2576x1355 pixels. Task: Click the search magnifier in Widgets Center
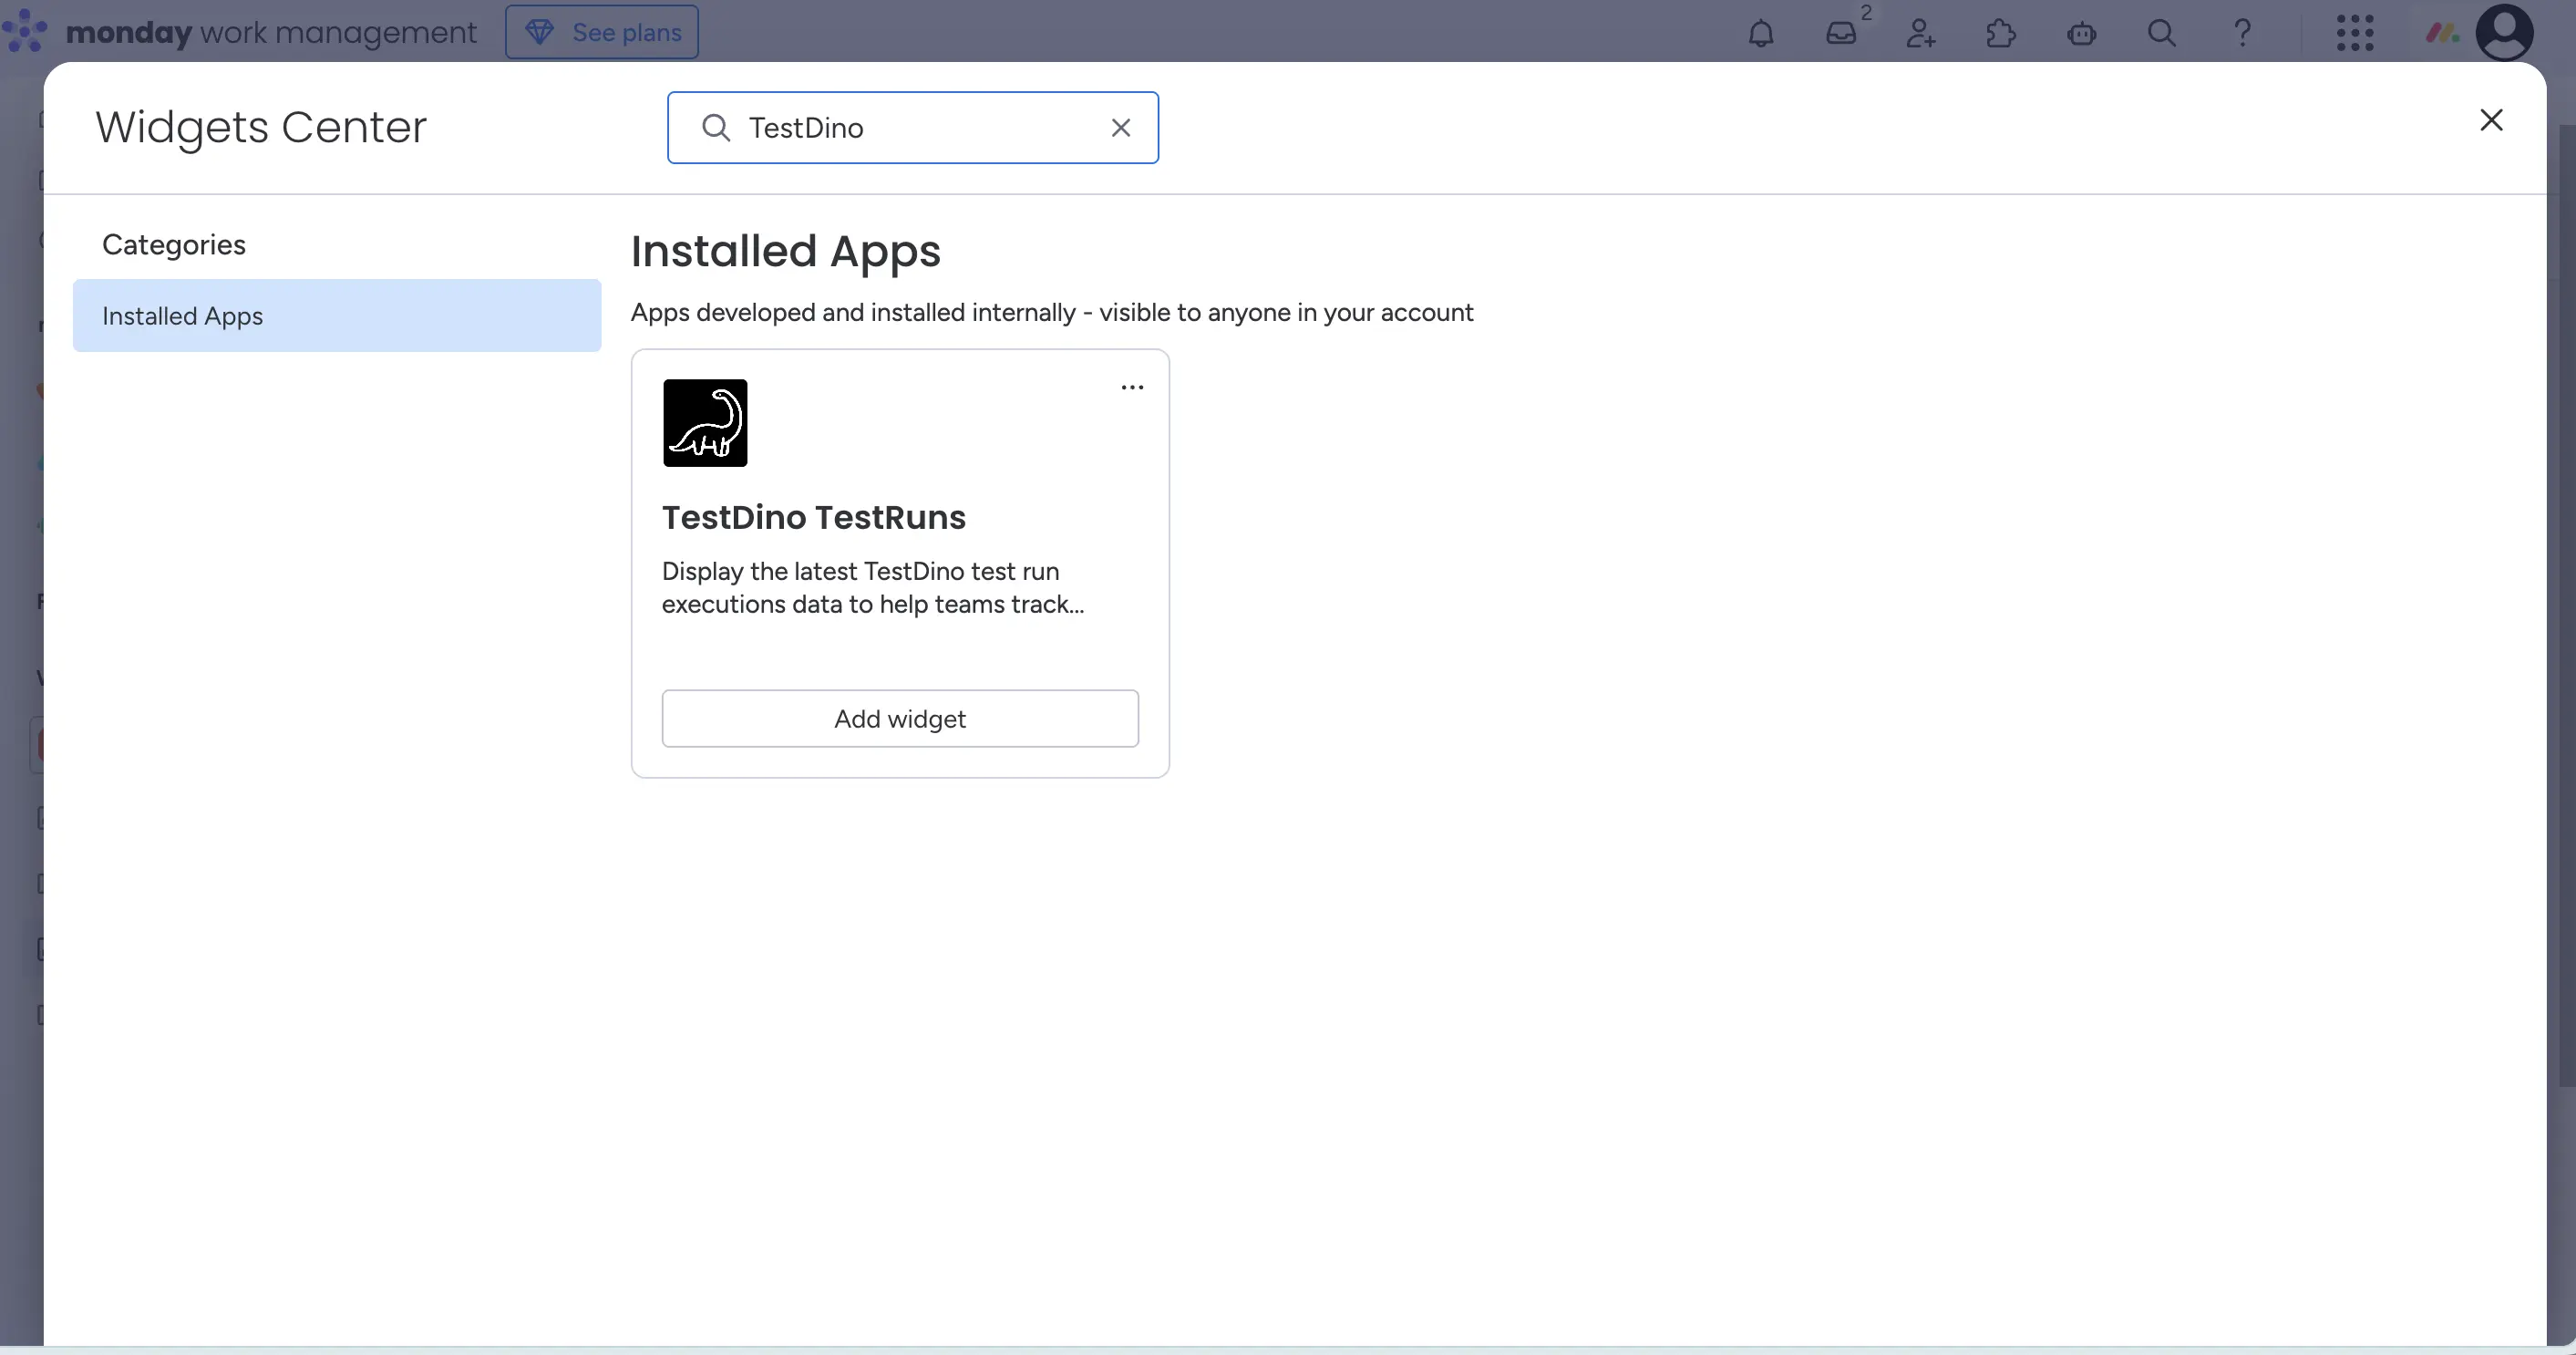716,127
